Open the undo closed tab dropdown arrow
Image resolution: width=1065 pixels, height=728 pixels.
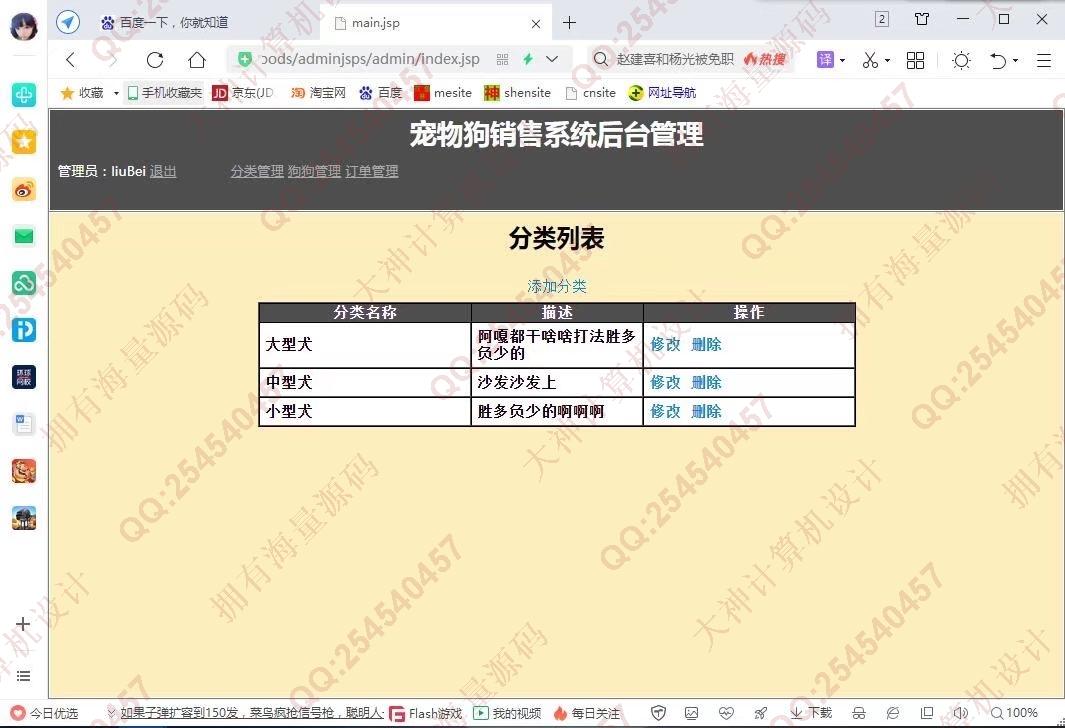(x=1015, y=60)
